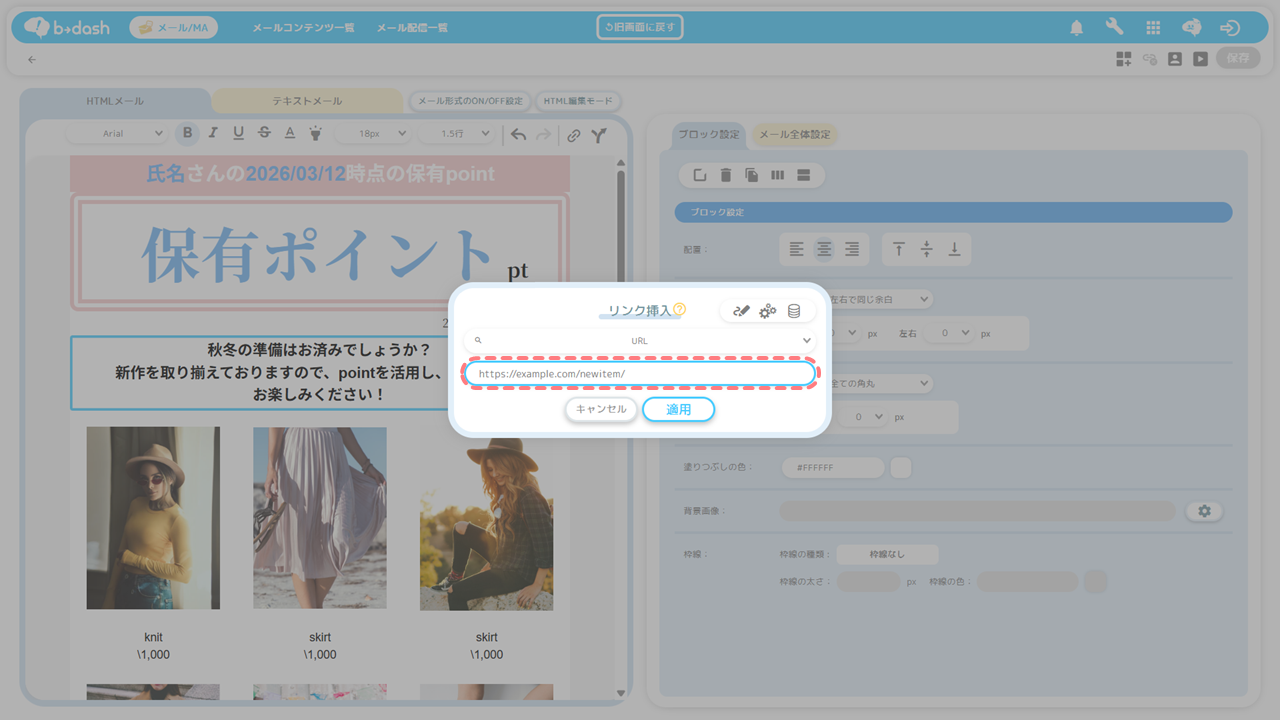Click the highlighter marker icon in text toolbar
This screenshot has height=720, width=1280.
coord(315,134)
